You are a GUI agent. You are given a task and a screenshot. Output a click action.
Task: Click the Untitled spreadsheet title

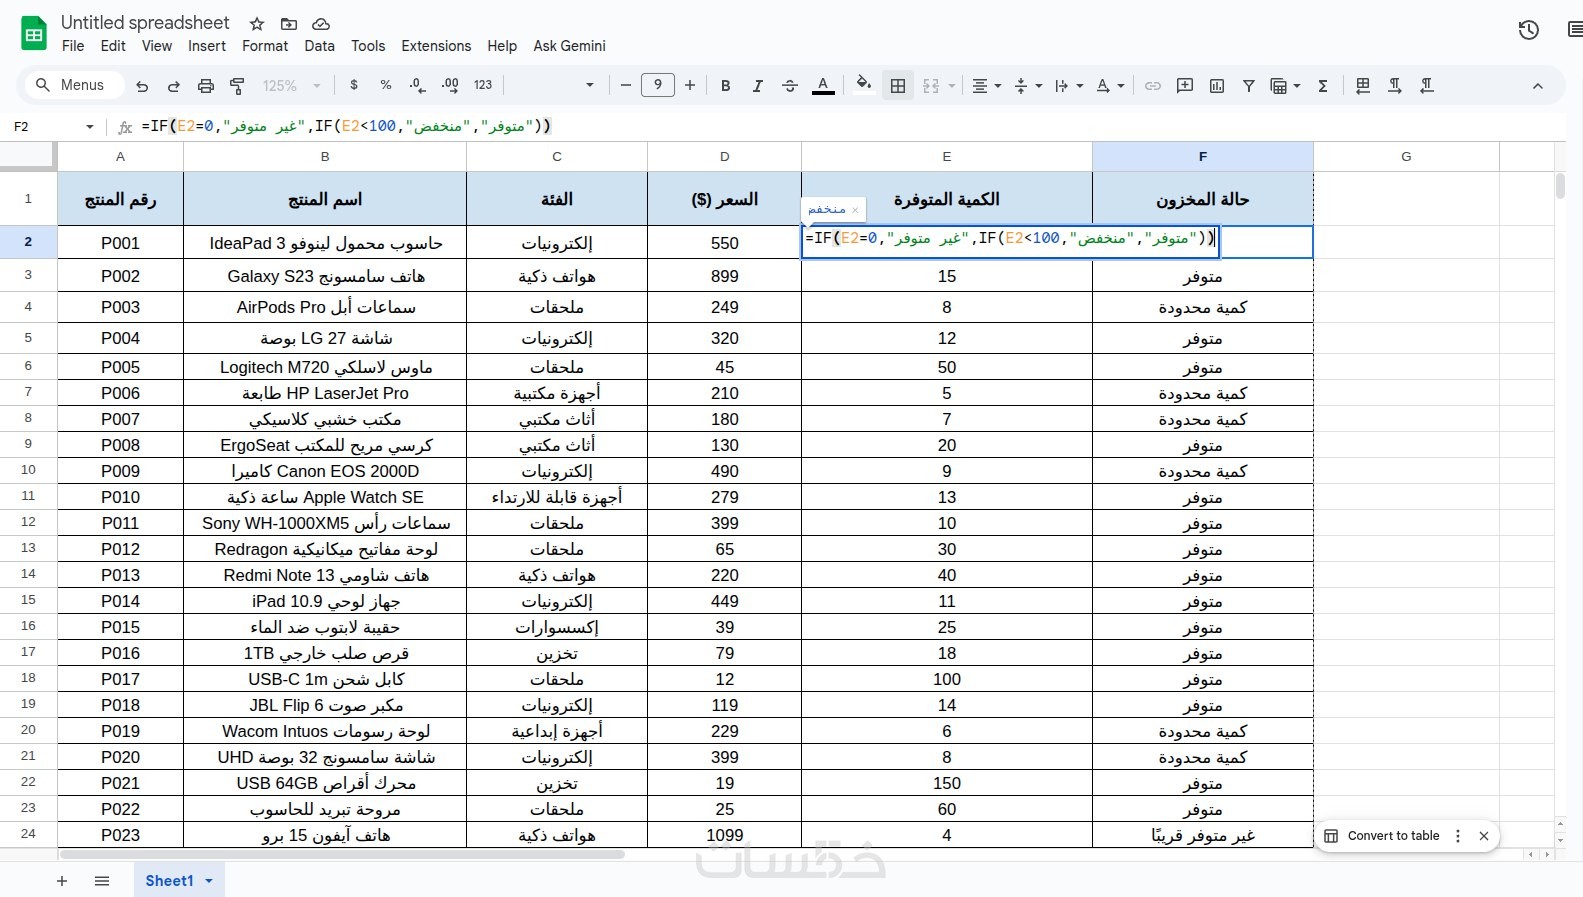click(145, 22)
